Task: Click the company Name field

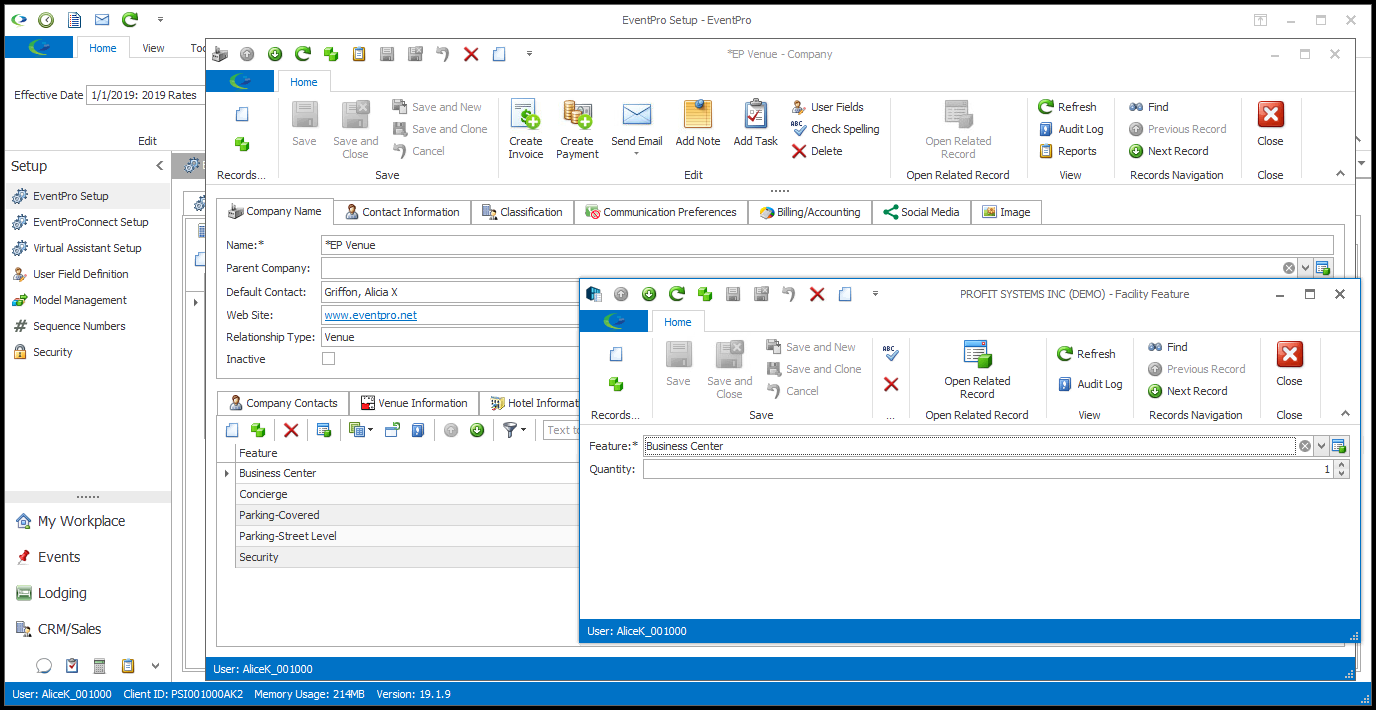Action: point(827,244)
